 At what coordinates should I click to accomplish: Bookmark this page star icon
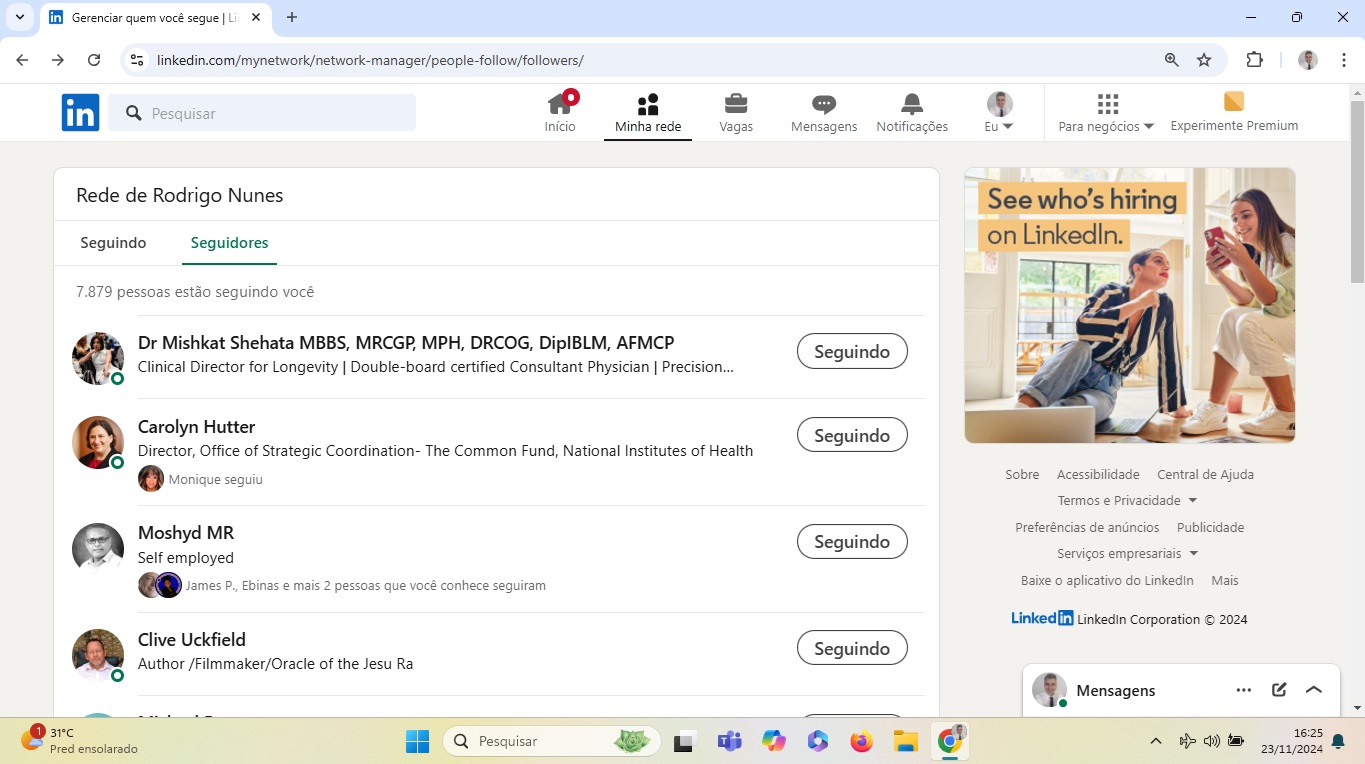coord(1204,60)
